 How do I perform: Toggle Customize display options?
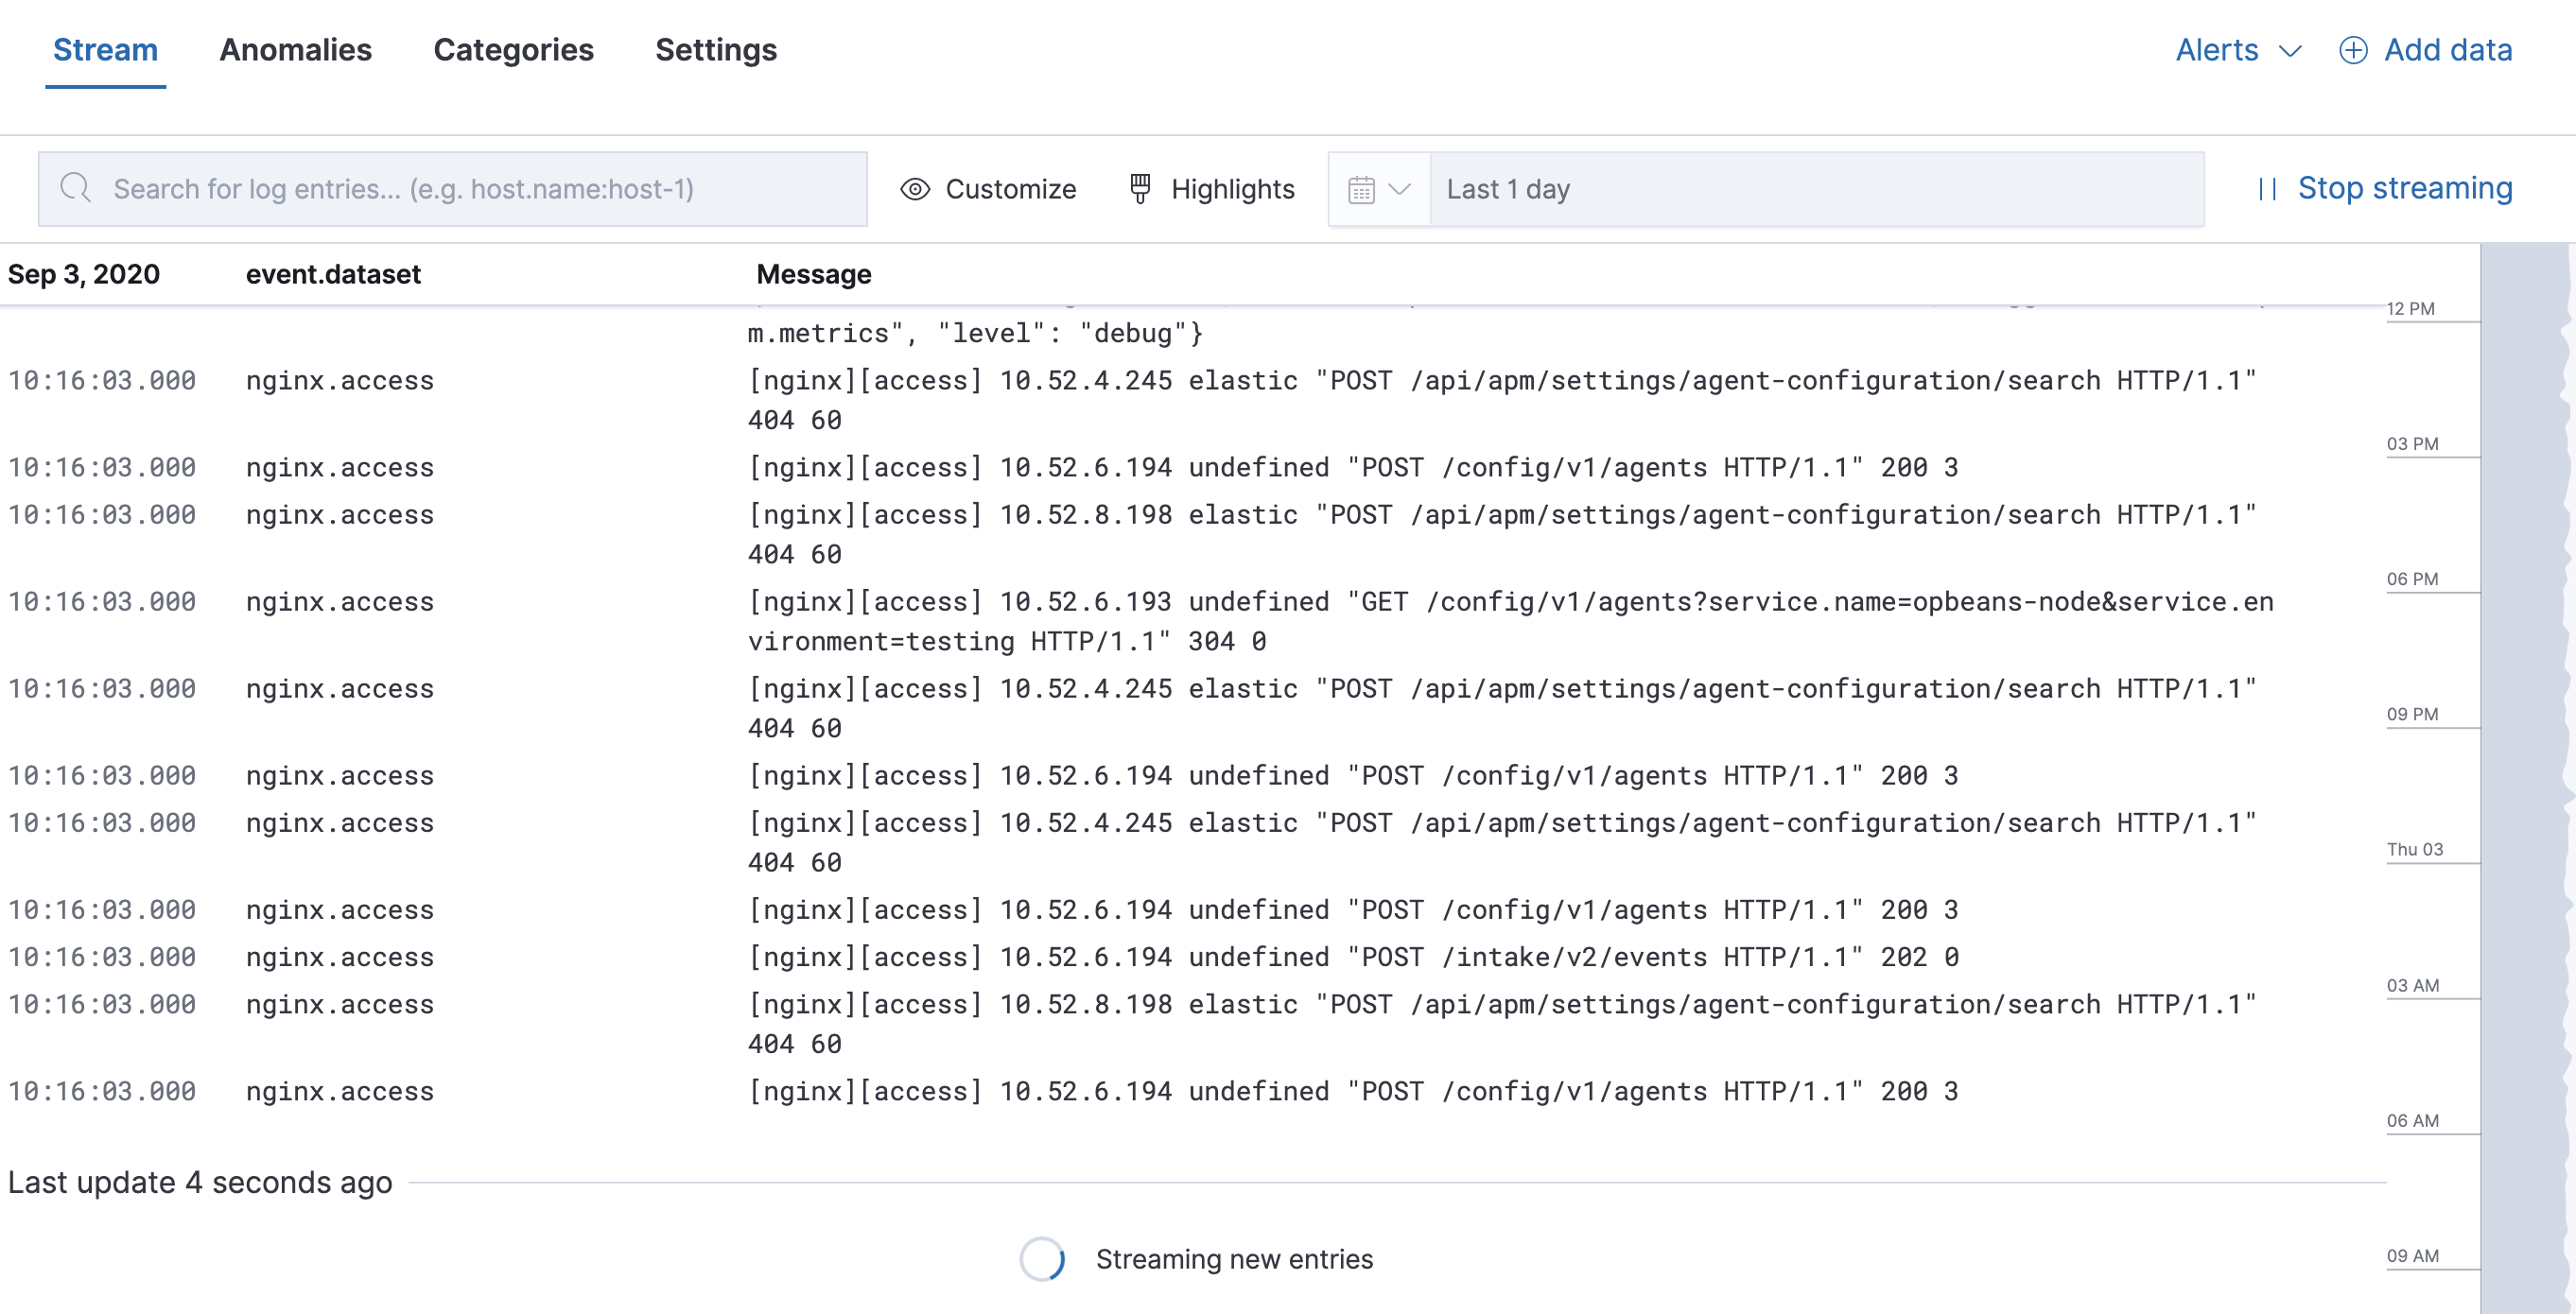click(1010, 188)
